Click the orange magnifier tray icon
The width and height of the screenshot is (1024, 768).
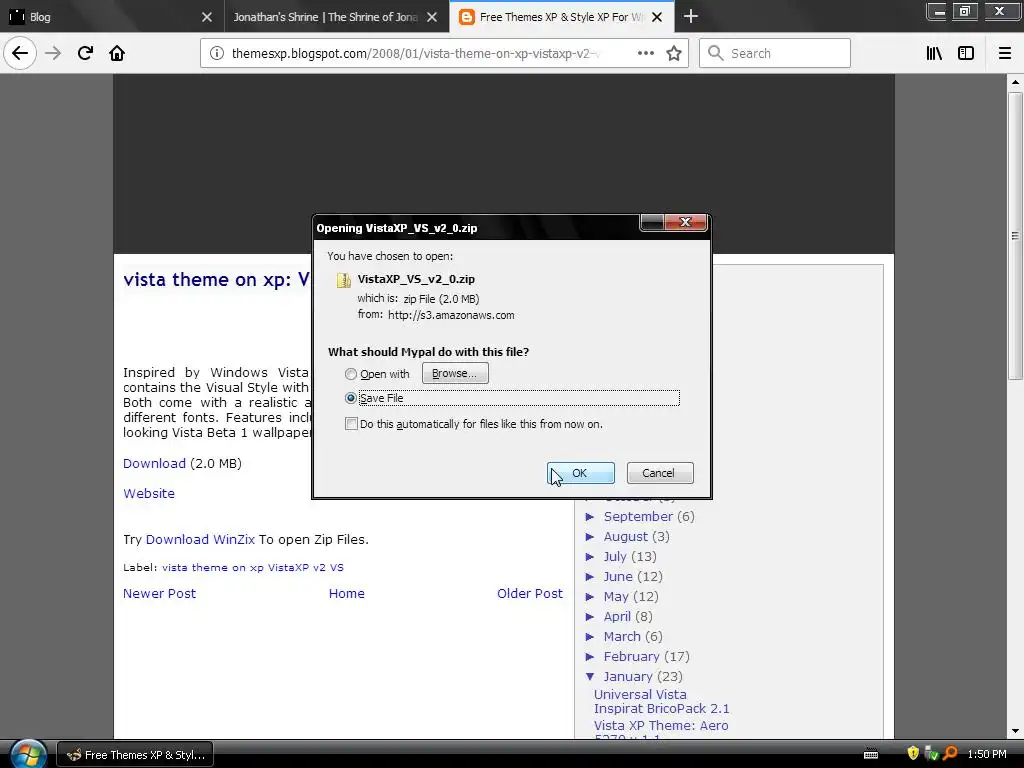click(950, 754)
